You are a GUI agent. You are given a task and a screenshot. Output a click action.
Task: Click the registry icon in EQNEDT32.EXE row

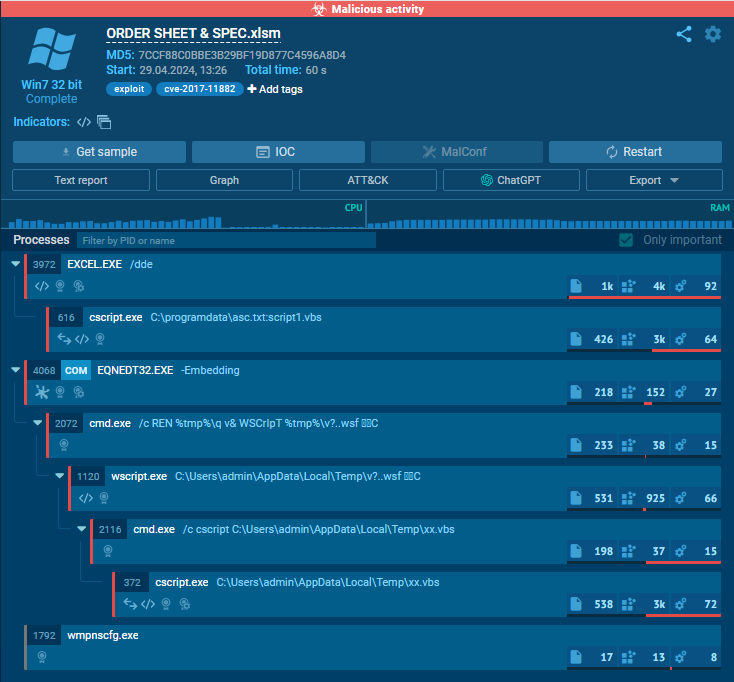coord(628,392)
